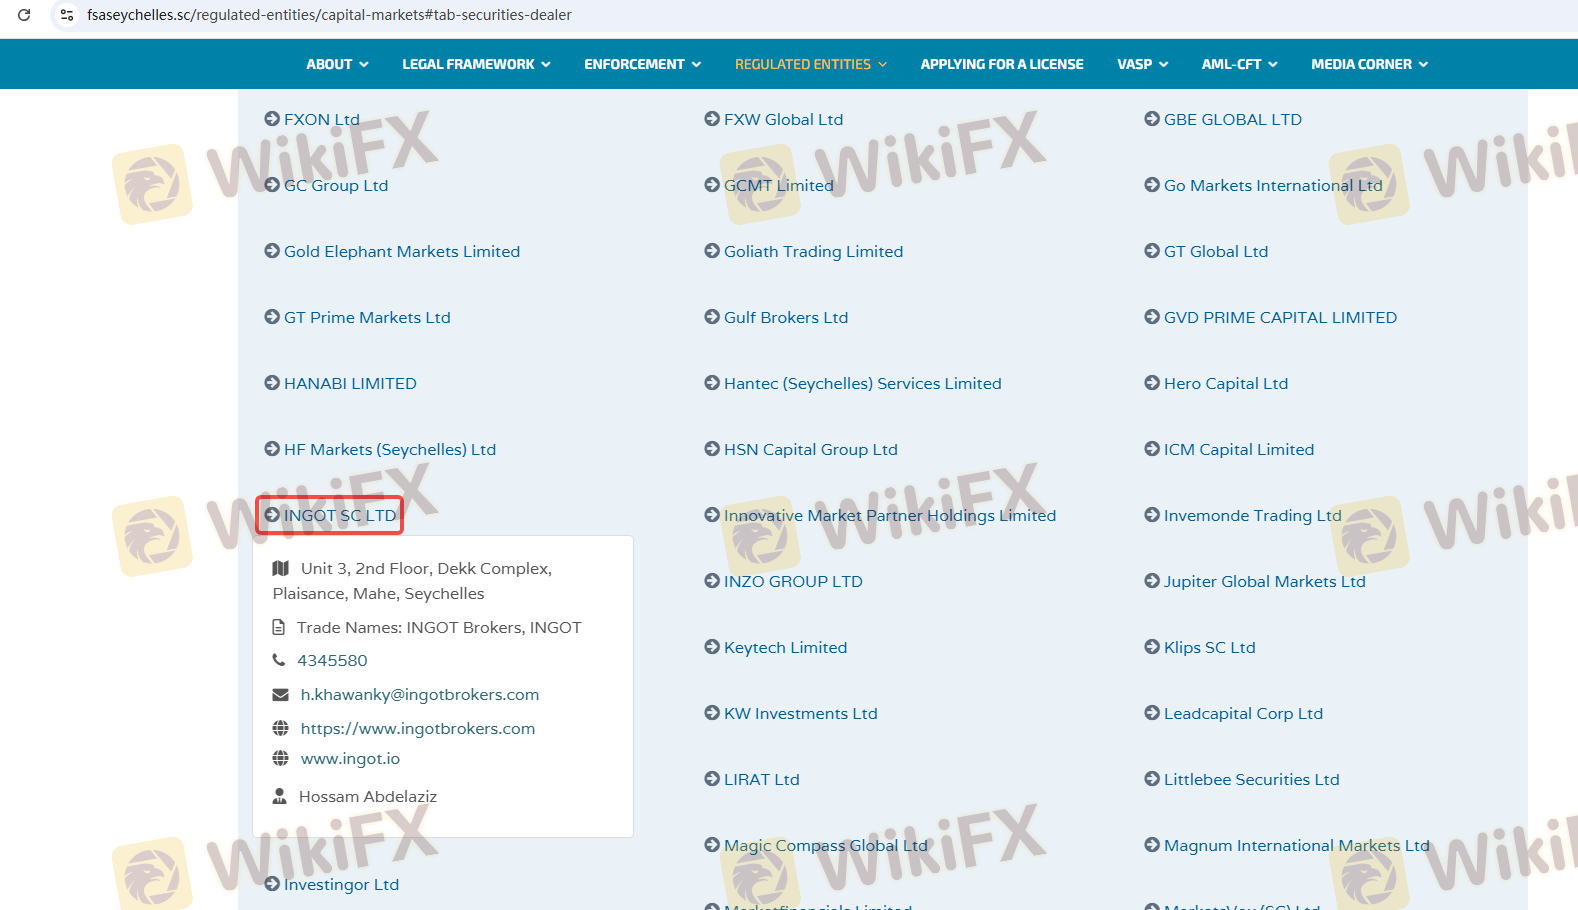Click the browser address bar URL
This screenshot has width=1578, height=910.
click(x=329, y=15)
